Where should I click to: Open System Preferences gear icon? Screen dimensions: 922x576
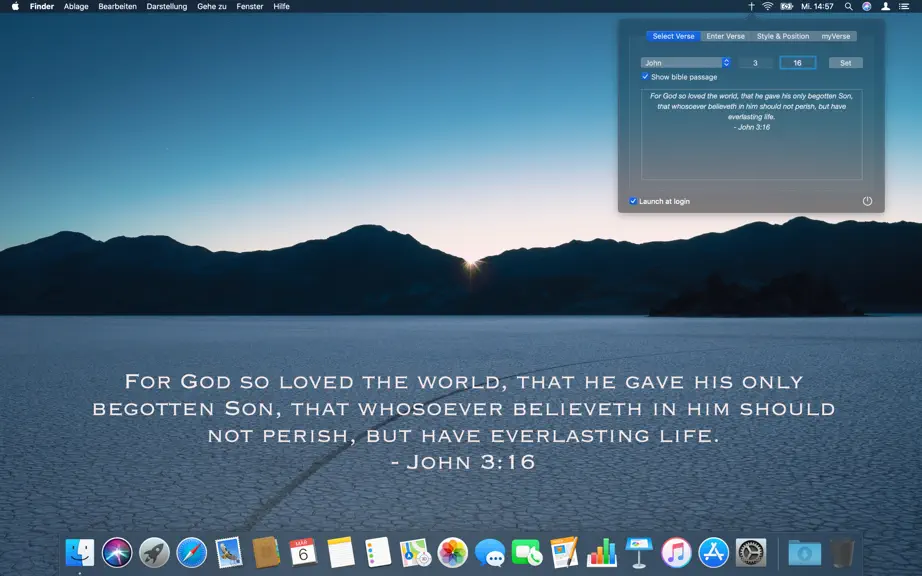tap(751, 552)
